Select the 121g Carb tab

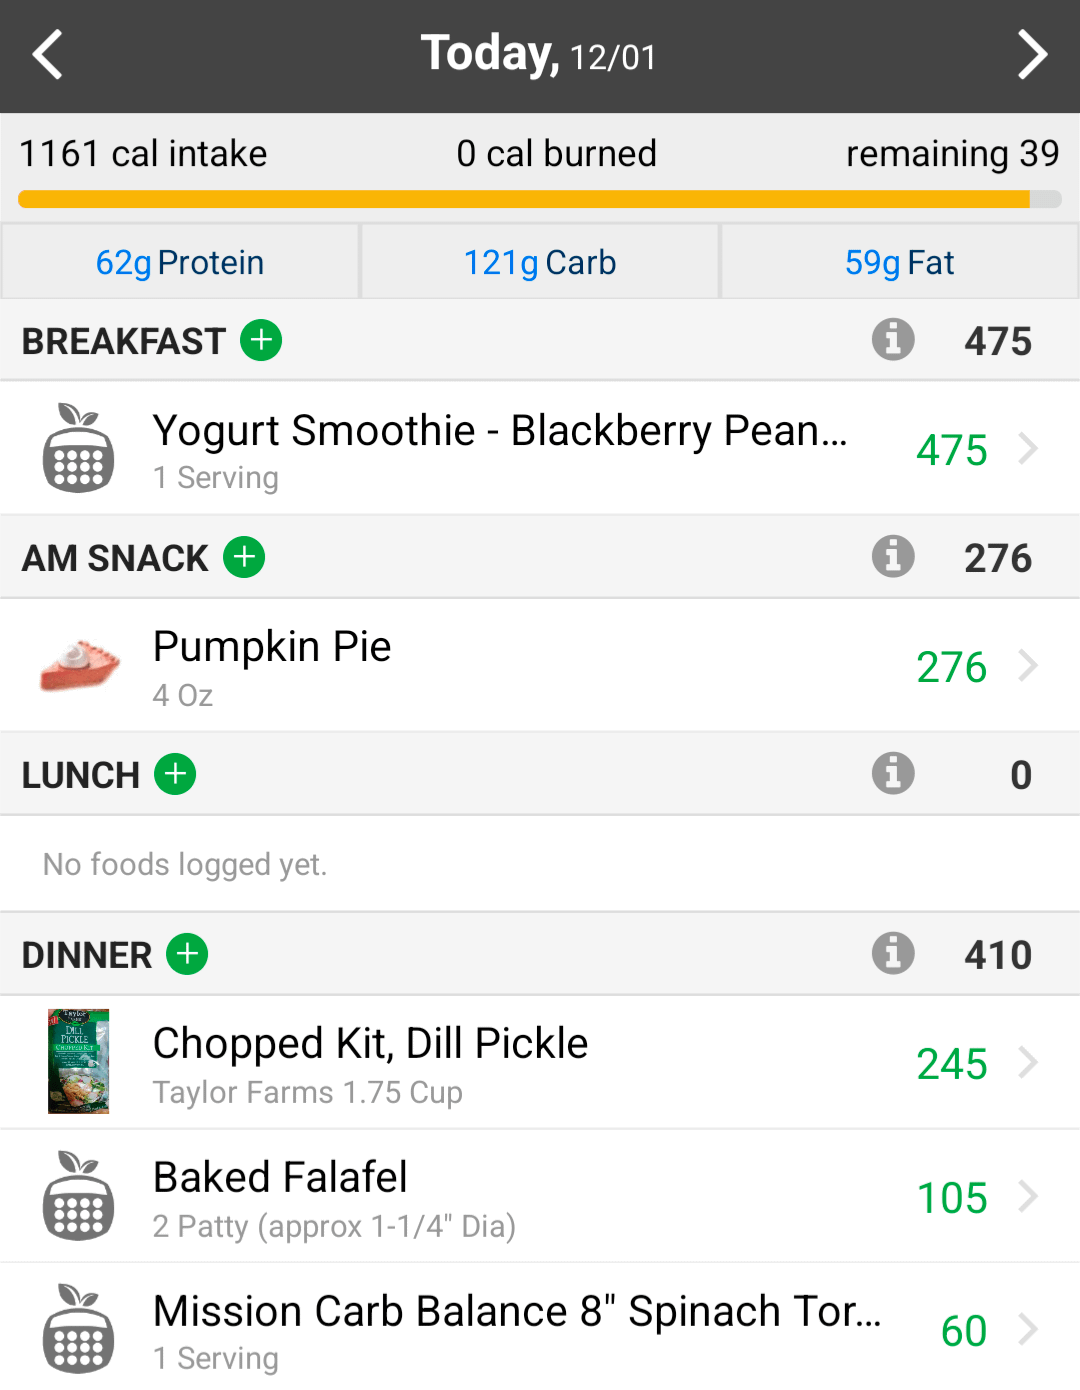click(540, 262)
